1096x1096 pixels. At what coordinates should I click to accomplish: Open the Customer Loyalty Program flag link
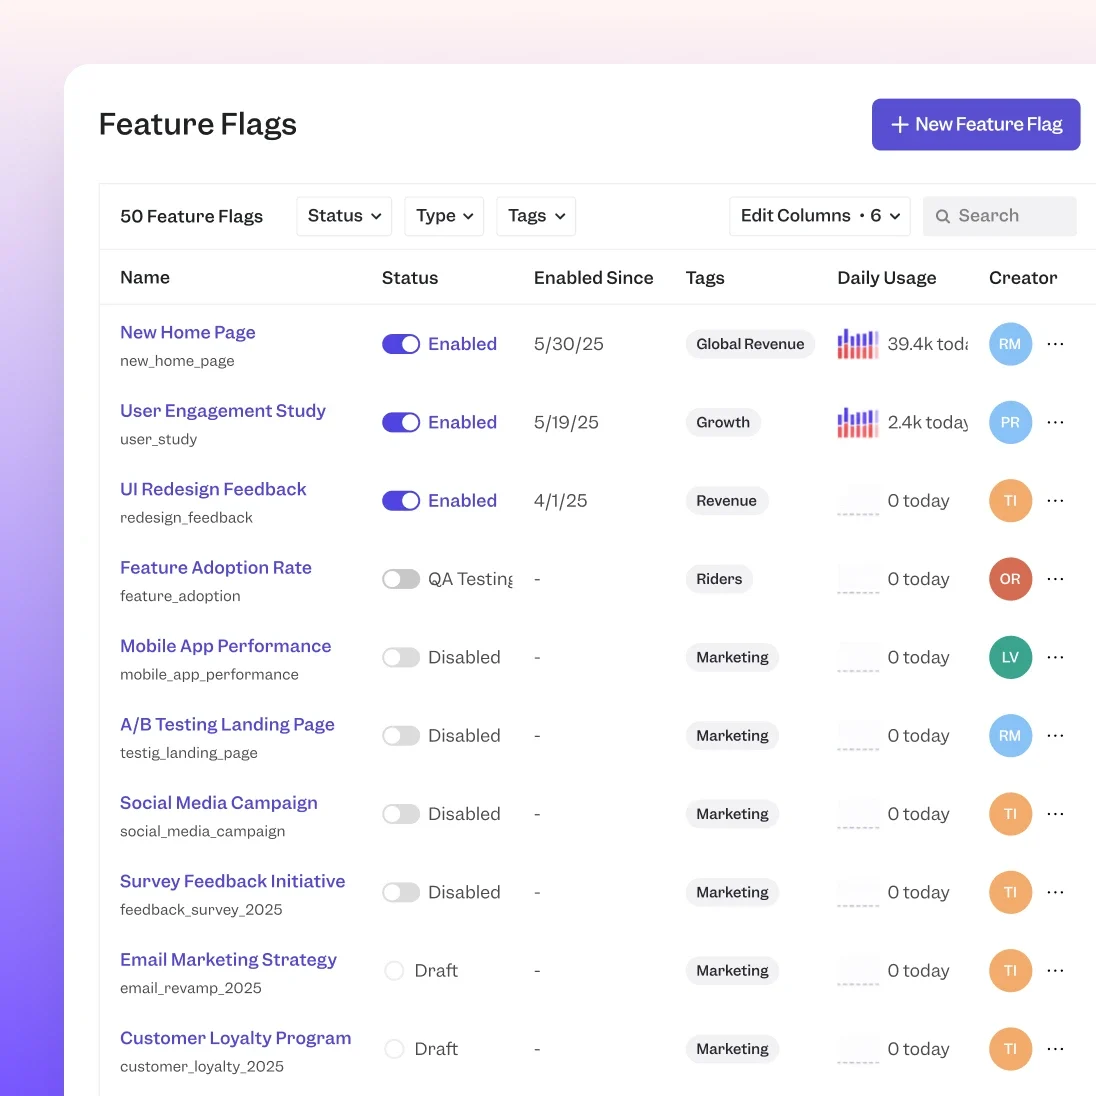(235, 1038)
